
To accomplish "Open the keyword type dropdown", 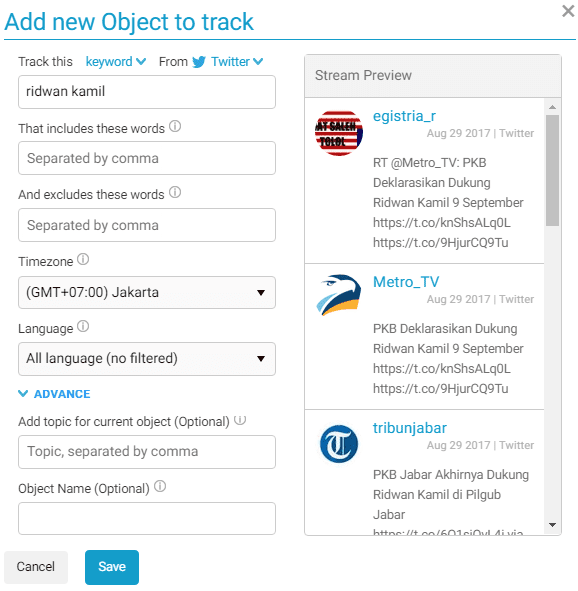I will point(116,61).
